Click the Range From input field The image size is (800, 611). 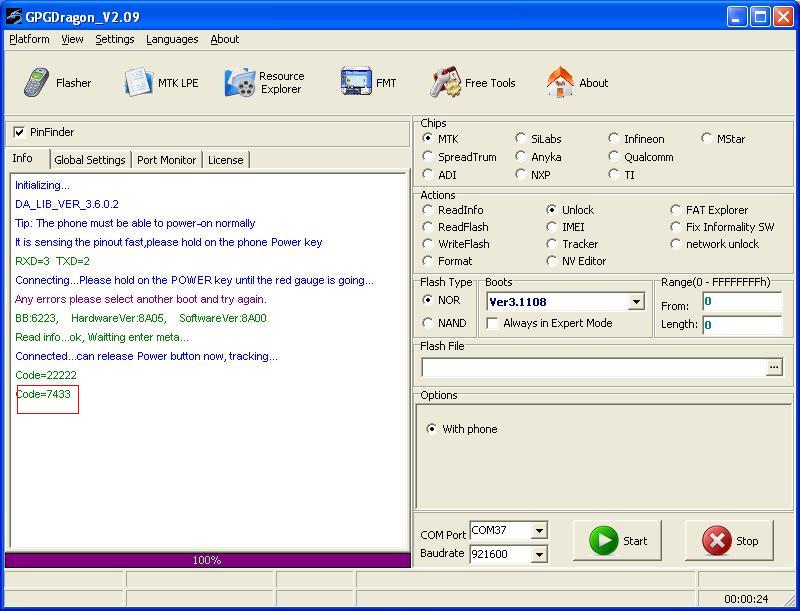742,301
